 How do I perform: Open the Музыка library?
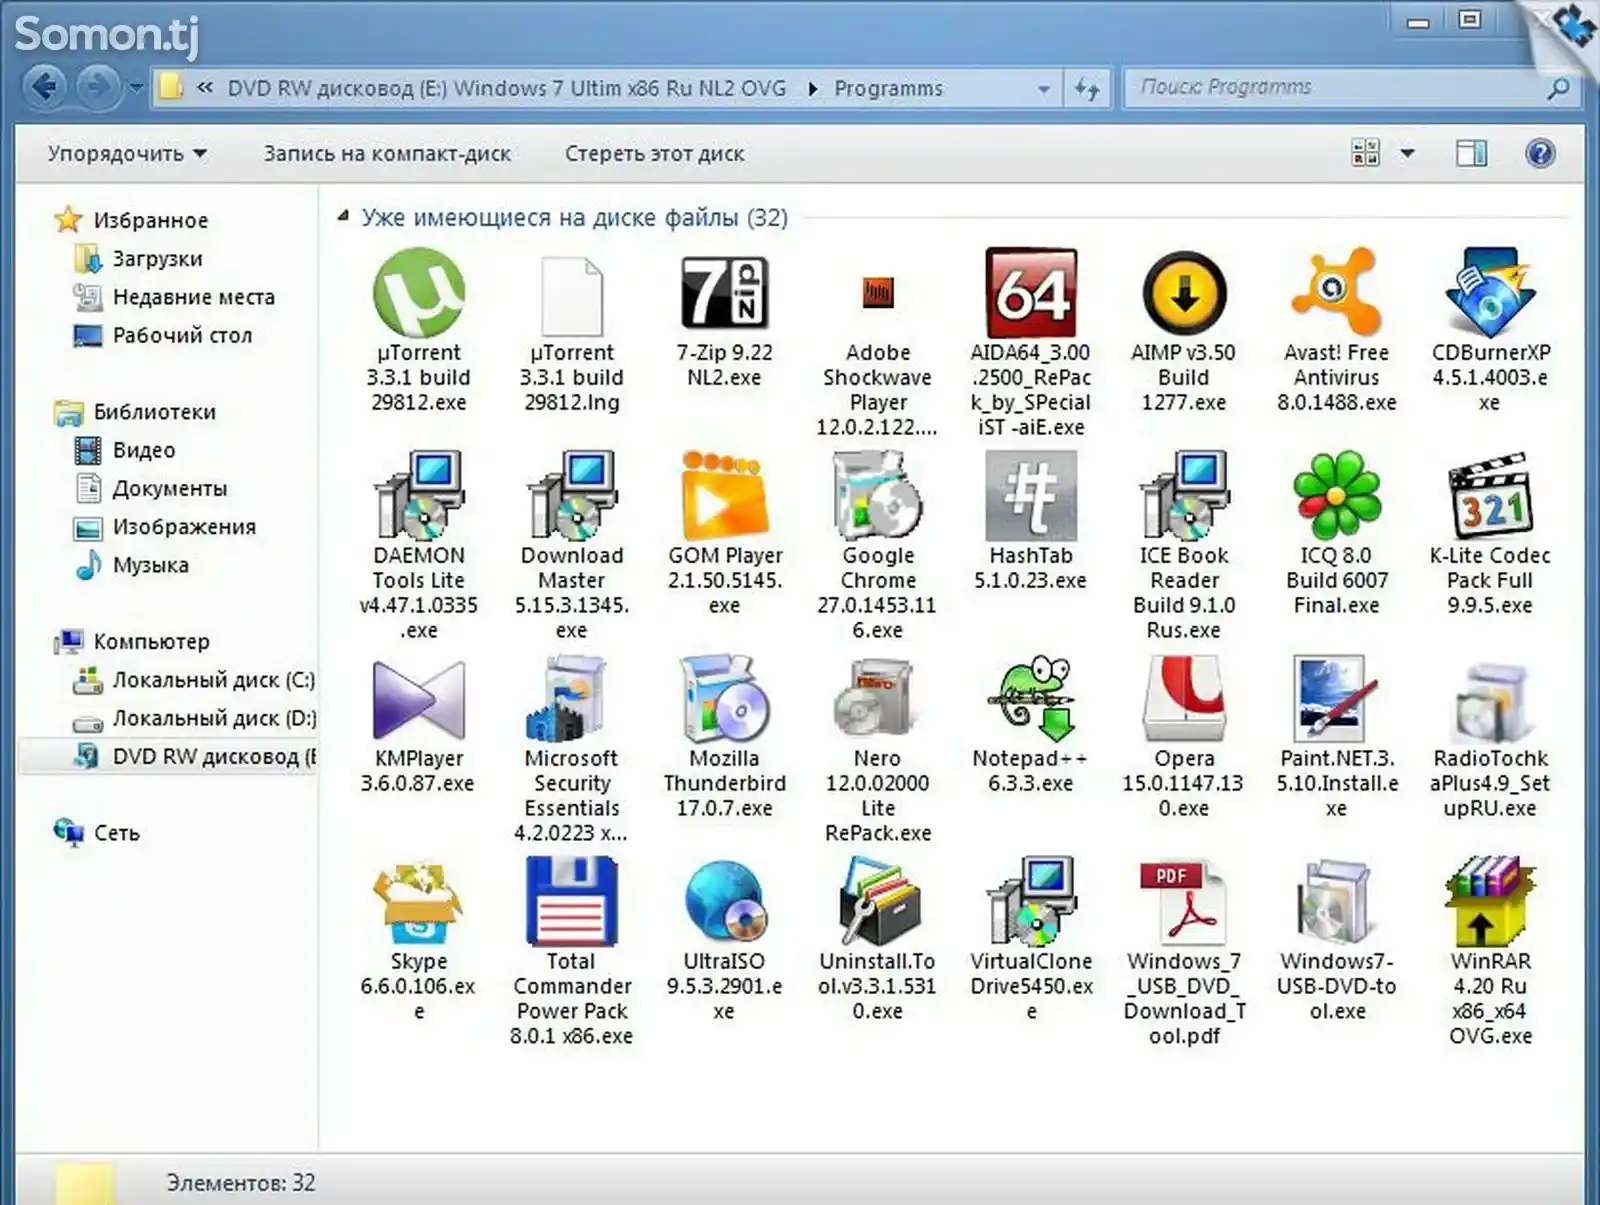click(x=150, y=565)
